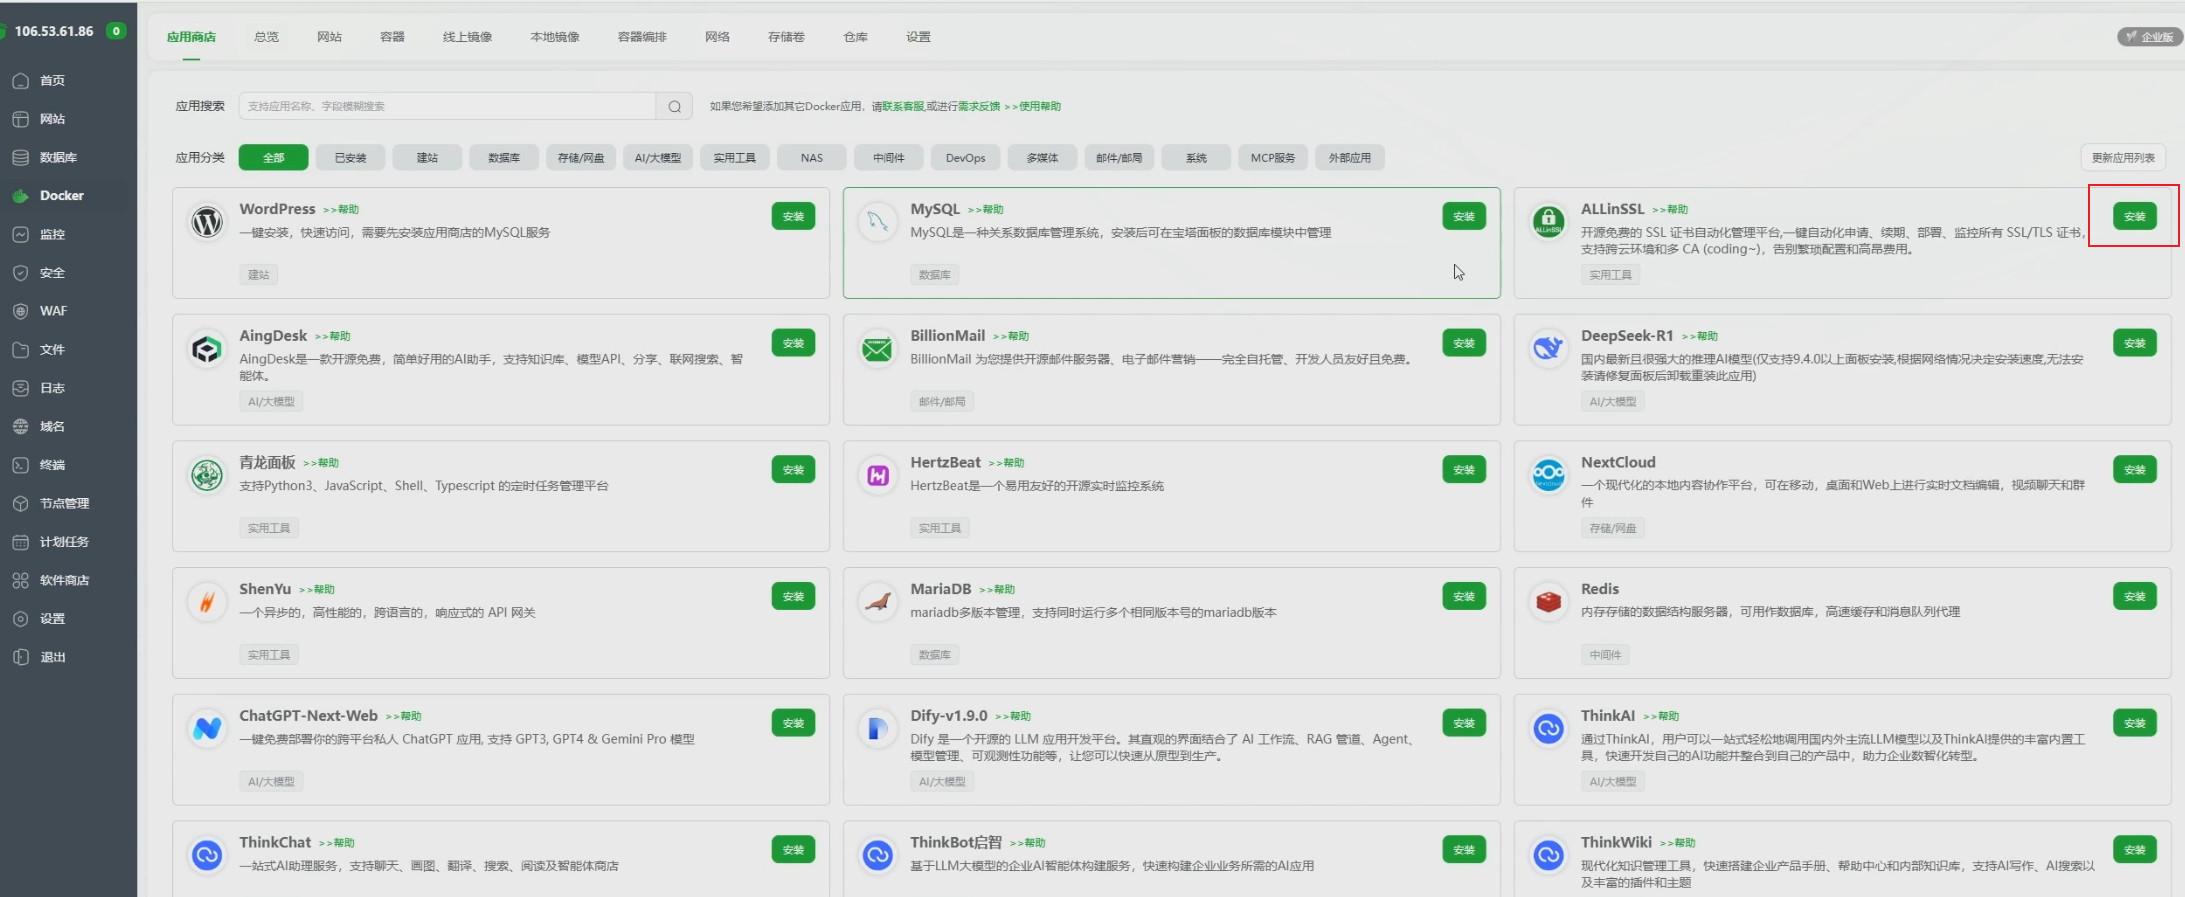Filter apps by 建站 category
Screen dimensions: 2185x897
coord(427,158)
